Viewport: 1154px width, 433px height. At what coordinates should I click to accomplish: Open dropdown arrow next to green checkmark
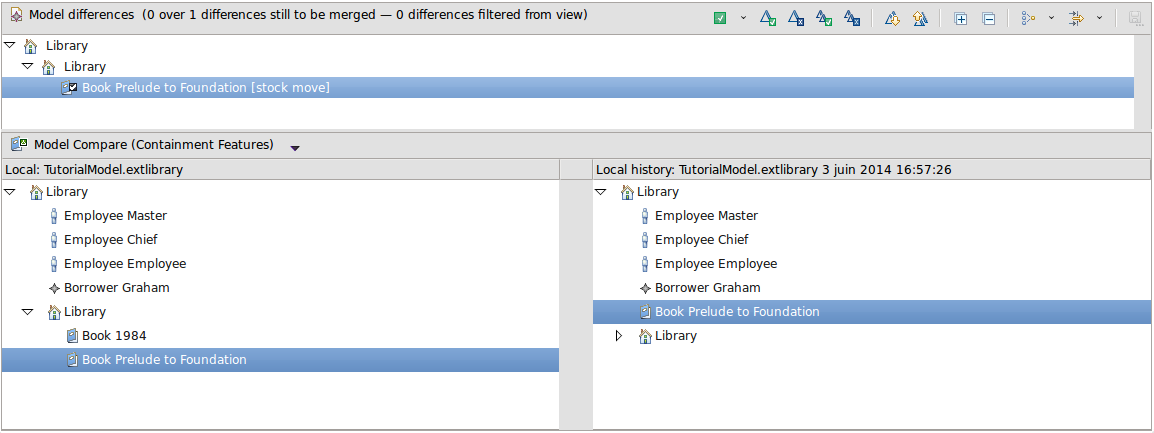pos(743,18)
